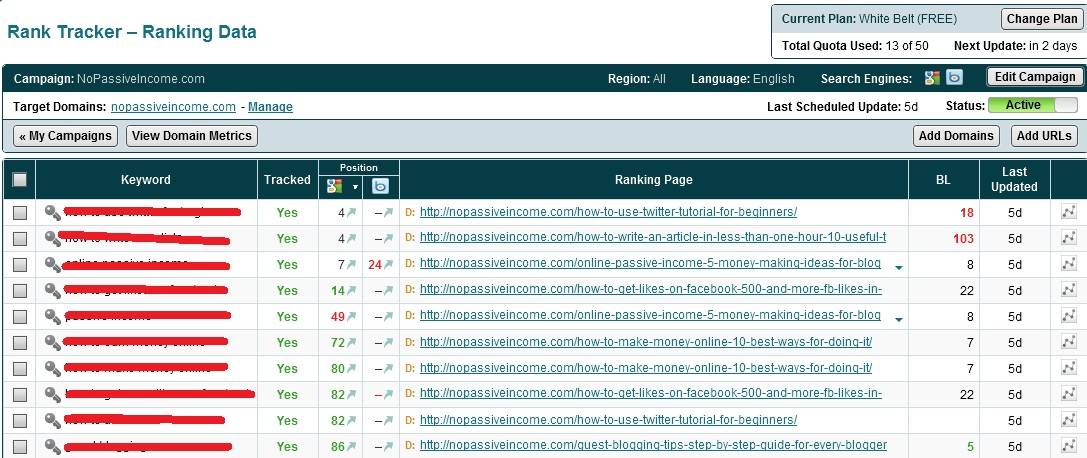Click 'Total Quota Used: 13 of 50' text

[855, 46]
